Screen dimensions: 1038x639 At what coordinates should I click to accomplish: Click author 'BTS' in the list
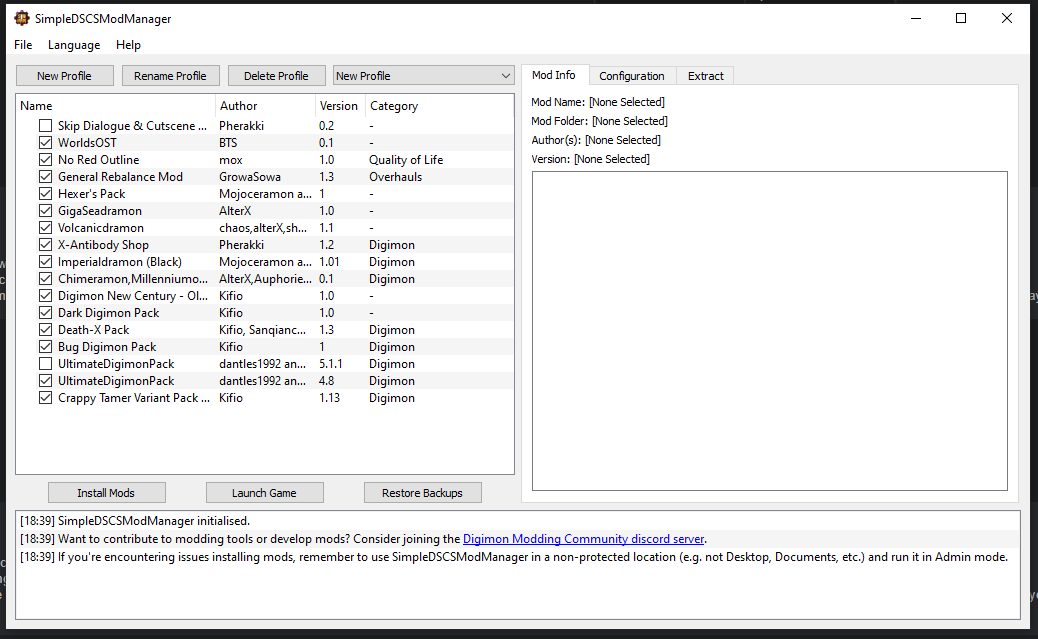click(x=228, y=142)
